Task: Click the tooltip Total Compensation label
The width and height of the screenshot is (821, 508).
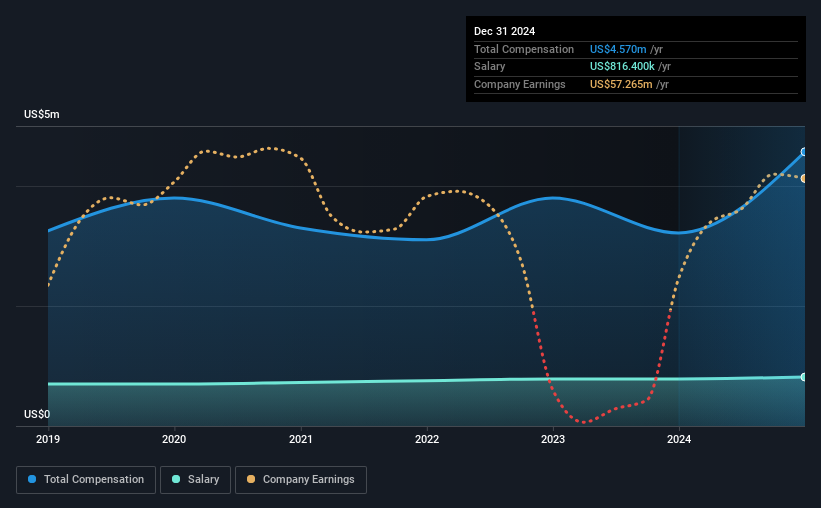Action: pos(524,49)
